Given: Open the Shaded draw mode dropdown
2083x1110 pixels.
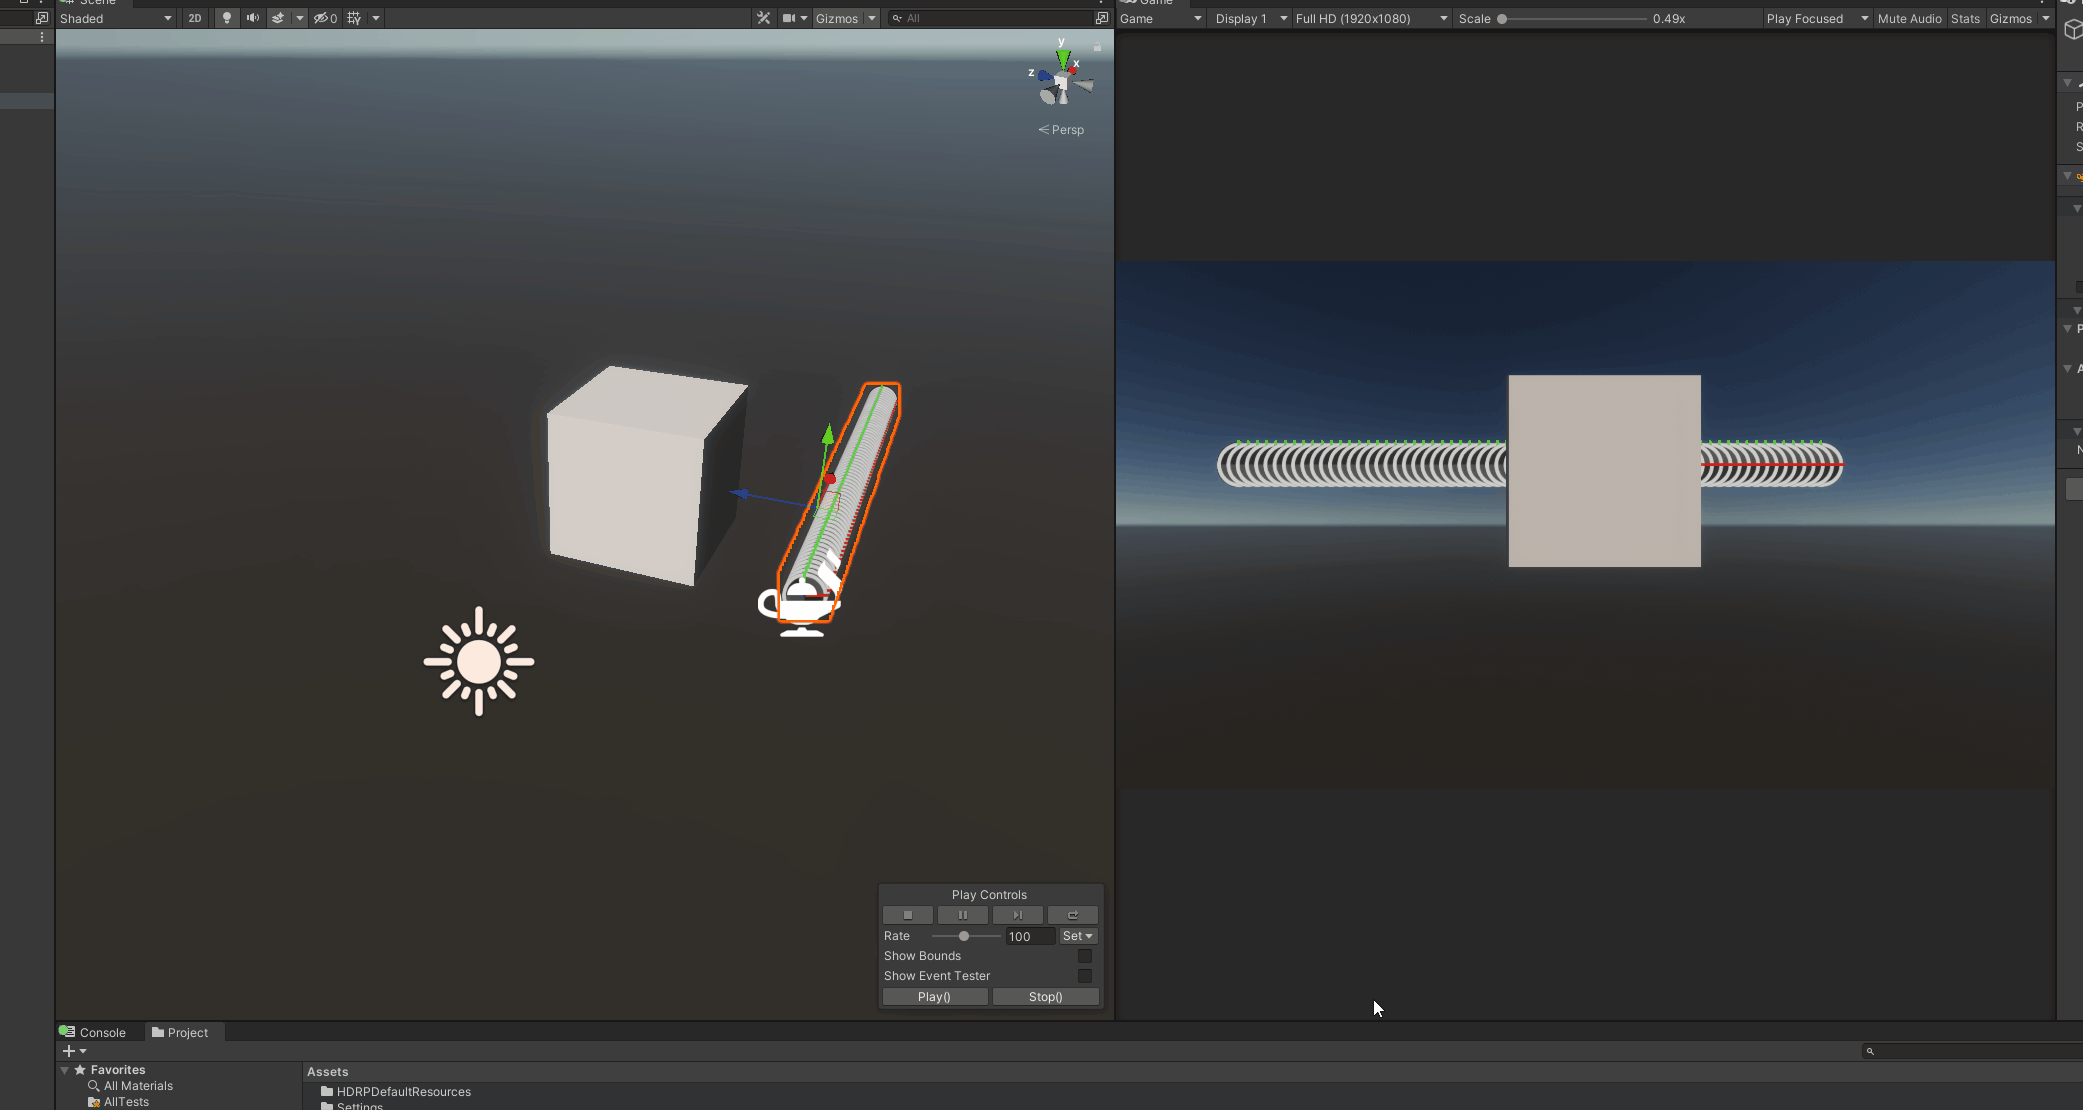Looking at the screenshot, I should [x=115, y=18].
